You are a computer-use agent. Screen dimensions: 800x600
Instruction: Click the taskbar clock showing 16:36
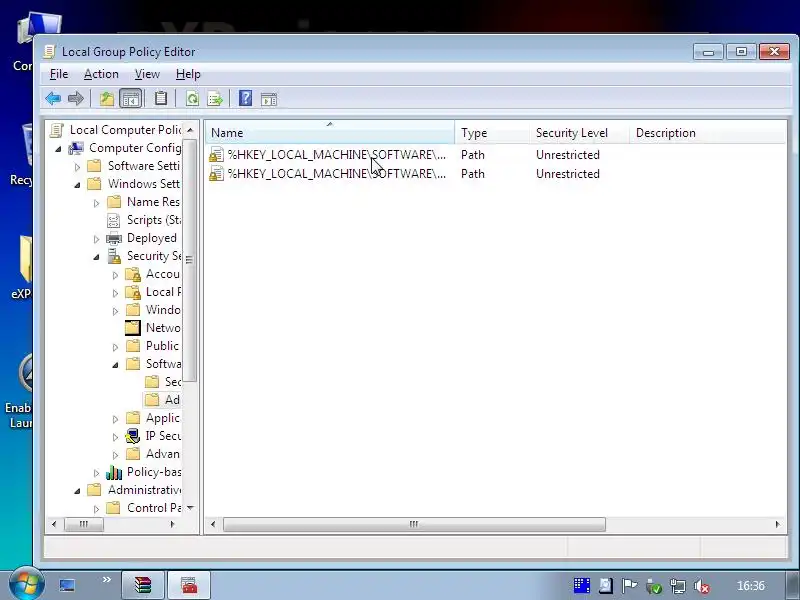[751, 586]
